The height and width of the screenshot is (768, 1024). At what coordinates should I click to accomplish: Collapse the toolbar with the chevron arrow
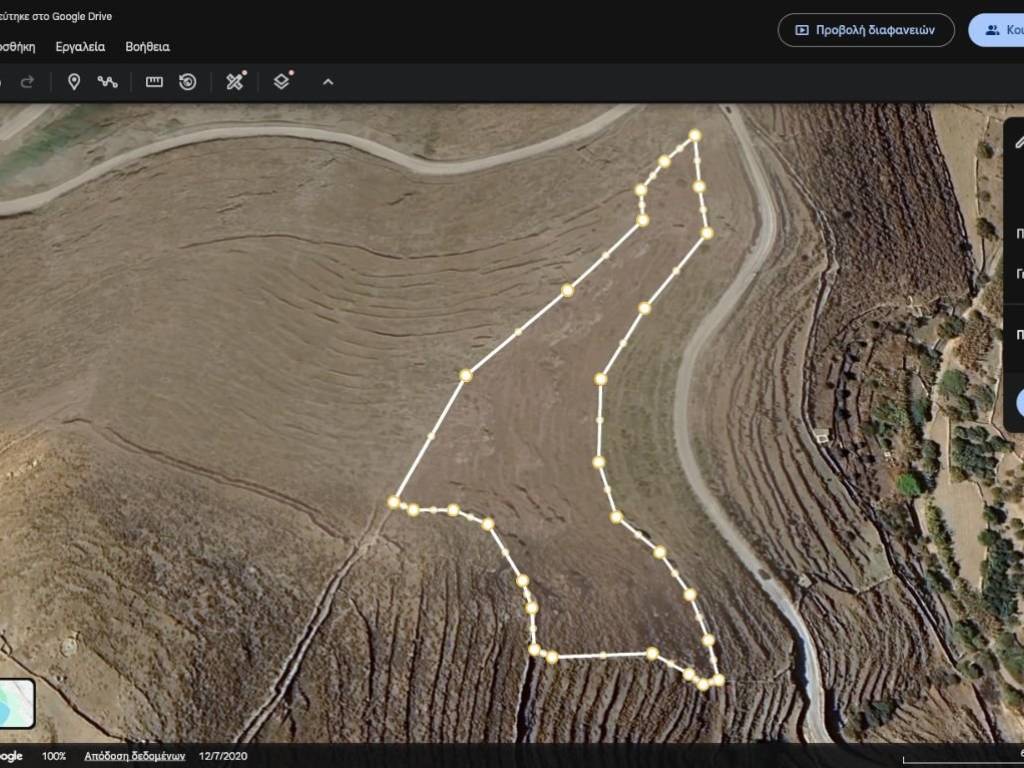[327, 82]
